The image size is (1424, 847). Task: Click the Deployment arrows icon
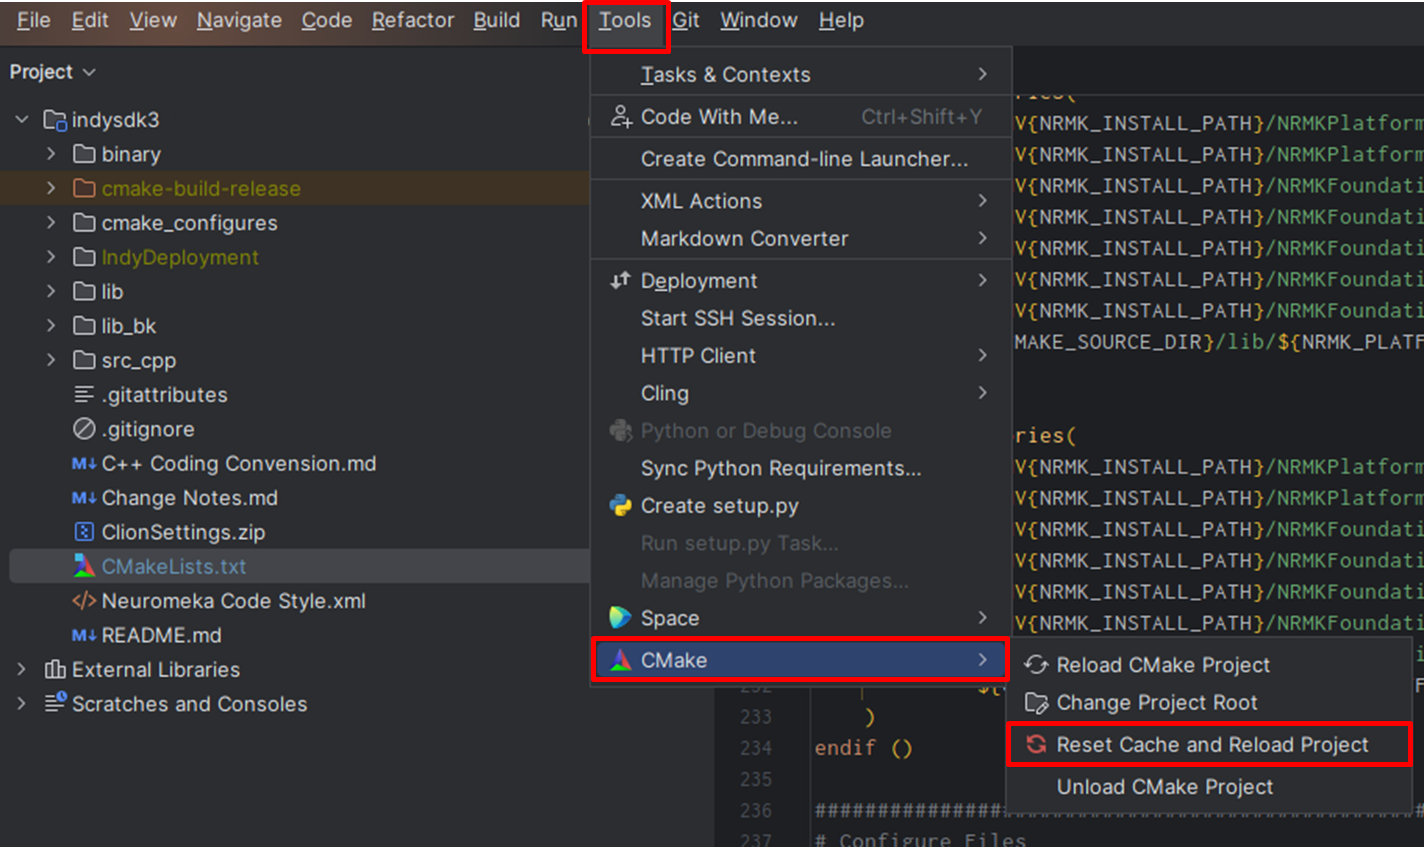click(x=621, y=281)
